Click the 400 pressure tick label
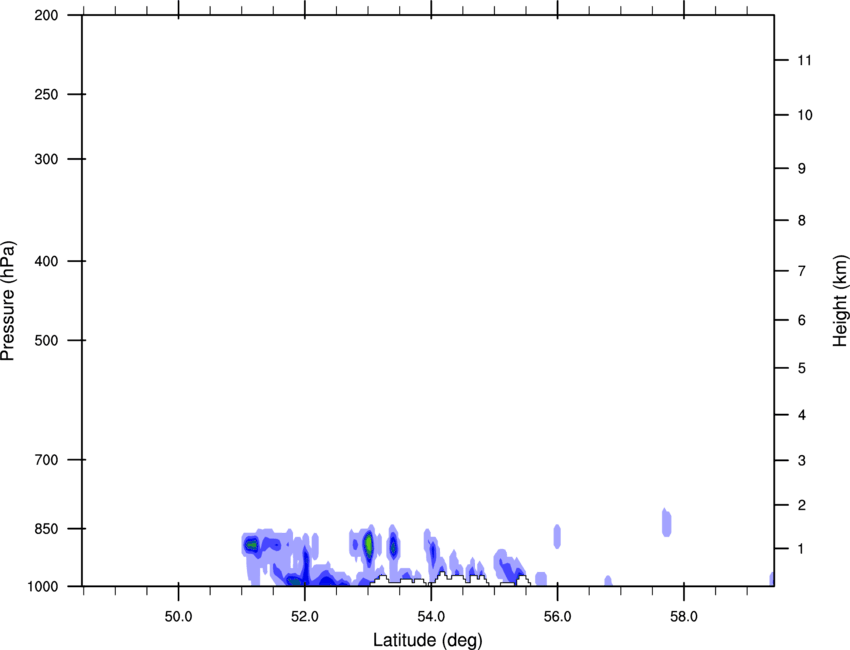Image resolution: width=850 pixels, height=650 pixels. 47,261
